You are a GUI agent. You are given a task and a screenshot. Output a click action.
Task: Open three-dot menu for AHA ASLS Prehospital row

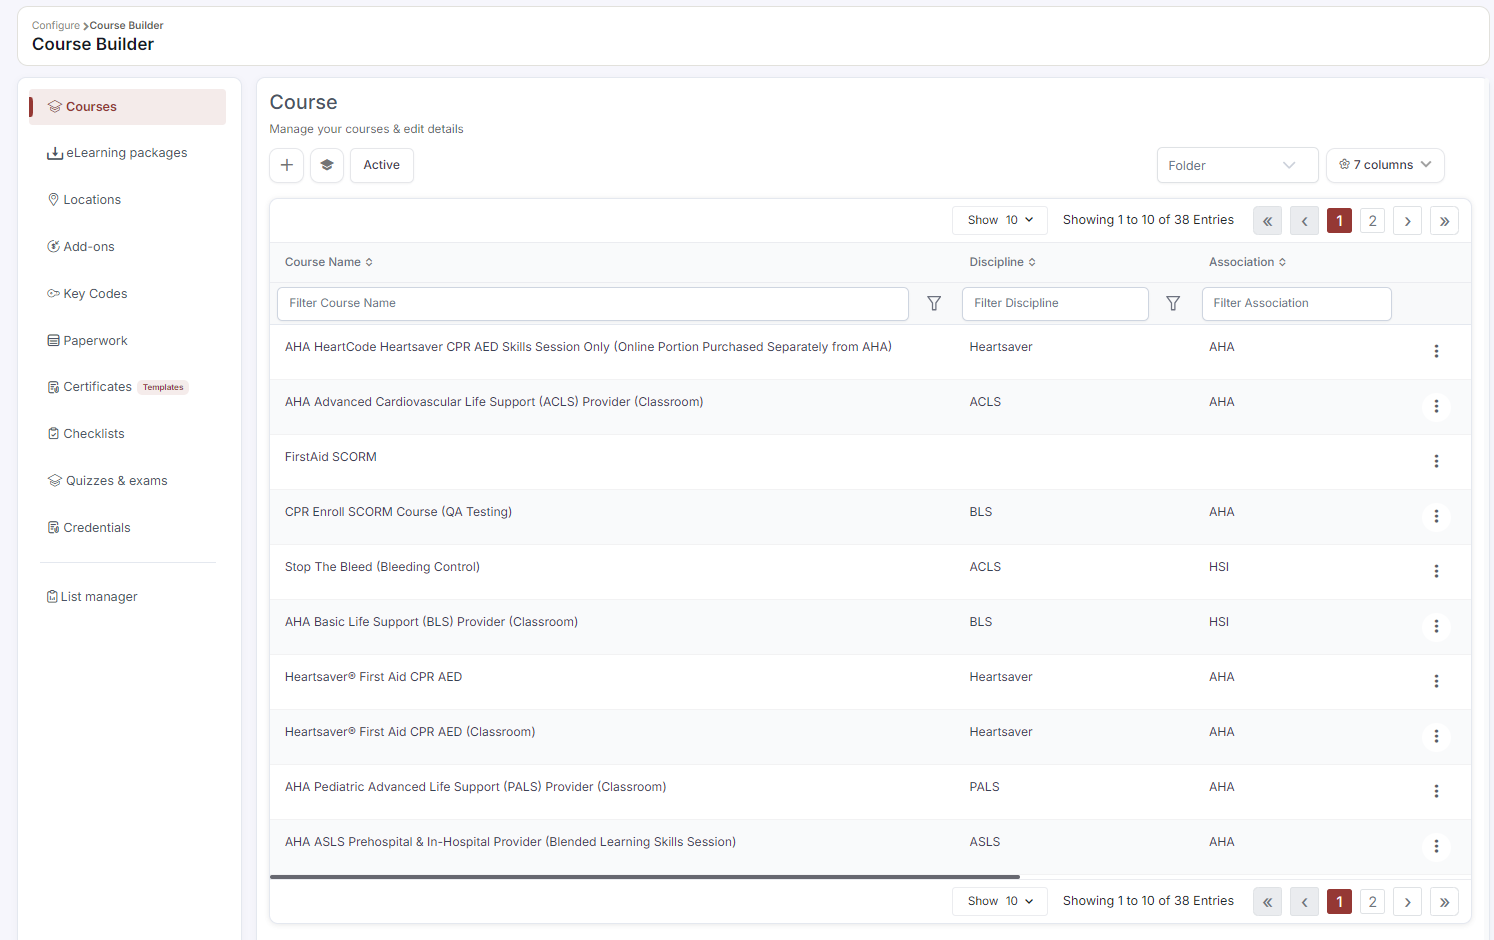(x=1436, y=846)
